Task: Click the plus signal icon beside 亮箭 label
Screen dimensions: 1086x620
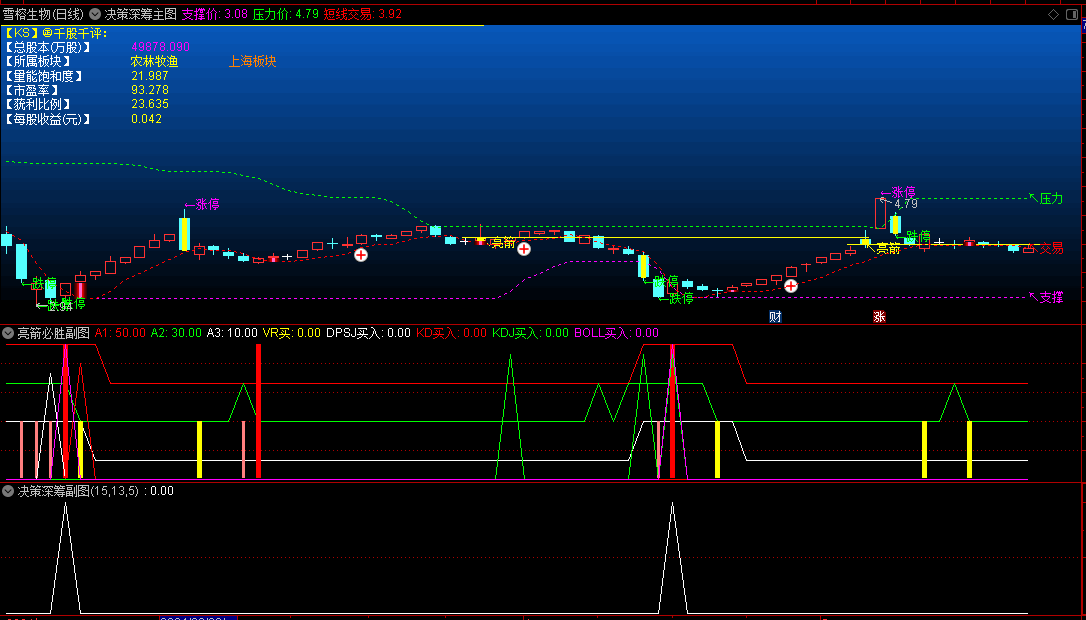Action: click(524, 248)
